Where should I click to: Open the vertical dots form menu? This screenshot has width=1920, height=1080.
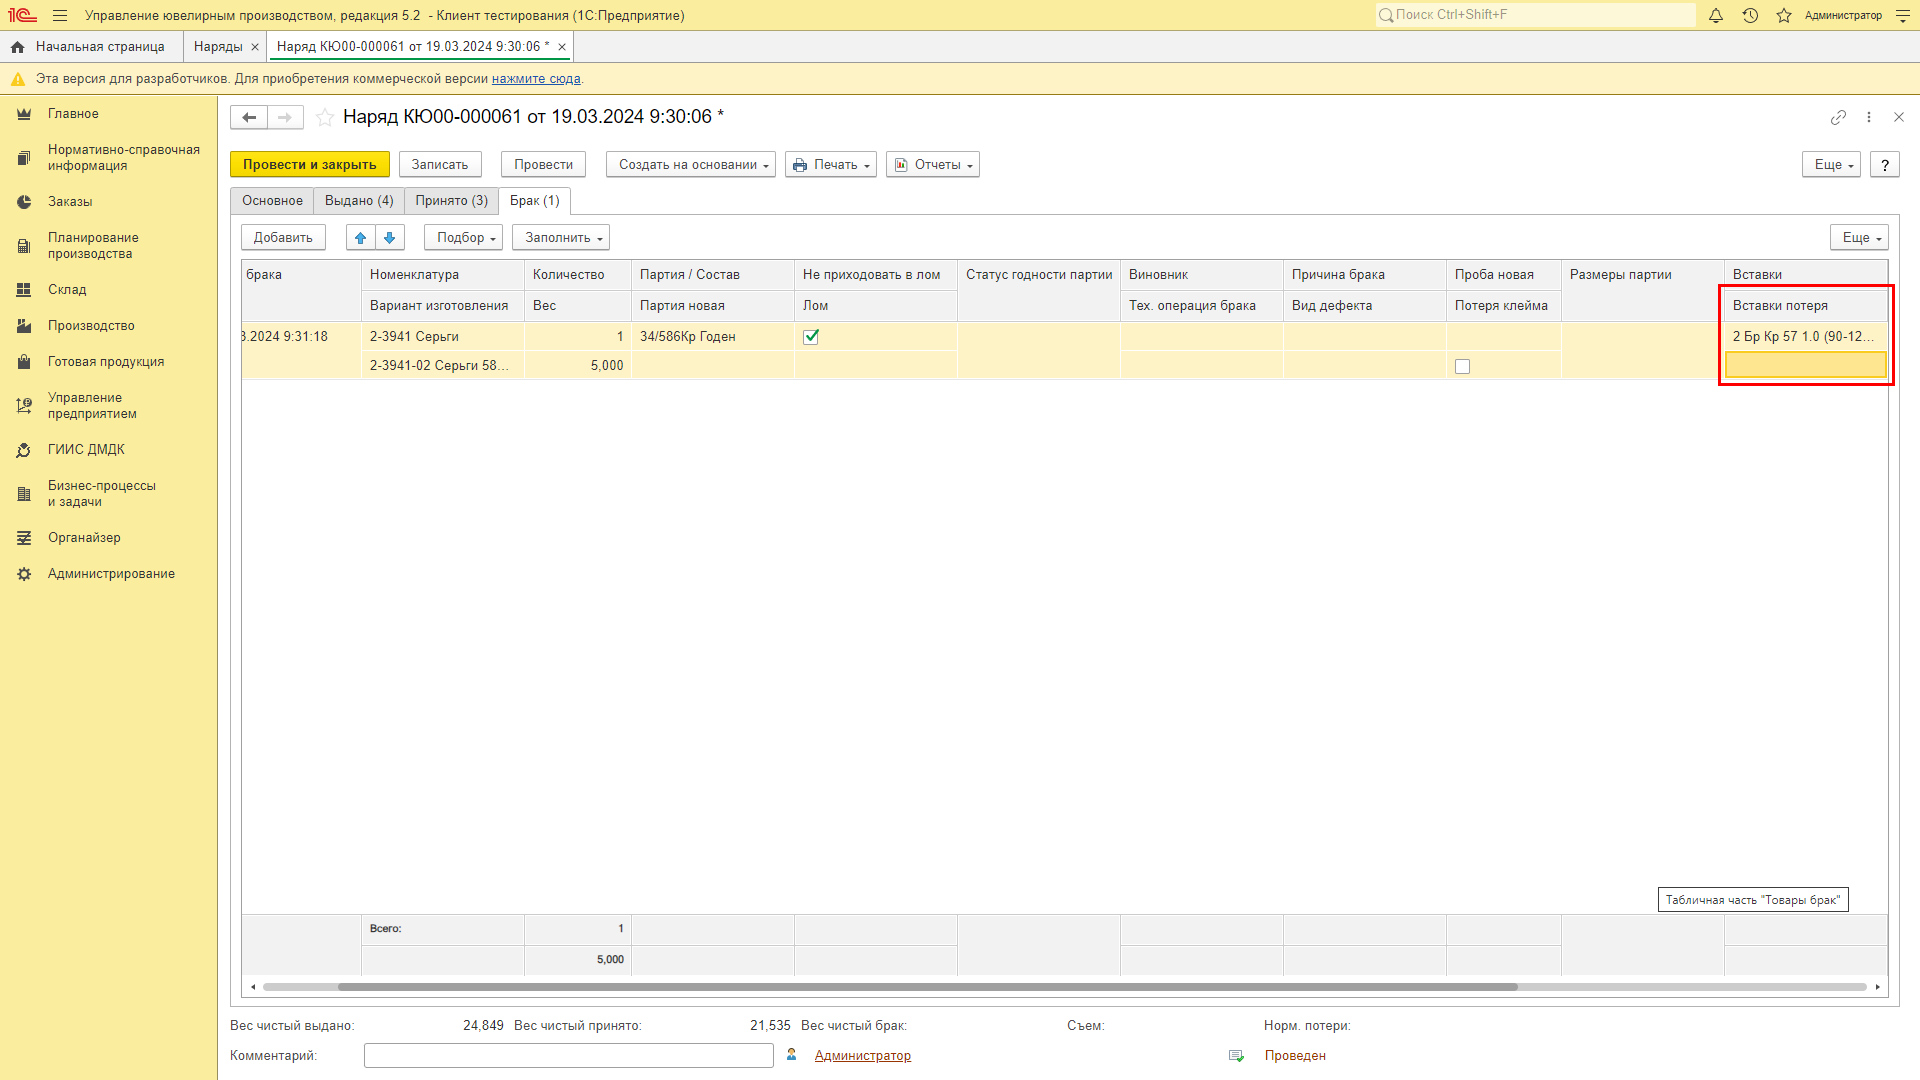(1869, 117)
